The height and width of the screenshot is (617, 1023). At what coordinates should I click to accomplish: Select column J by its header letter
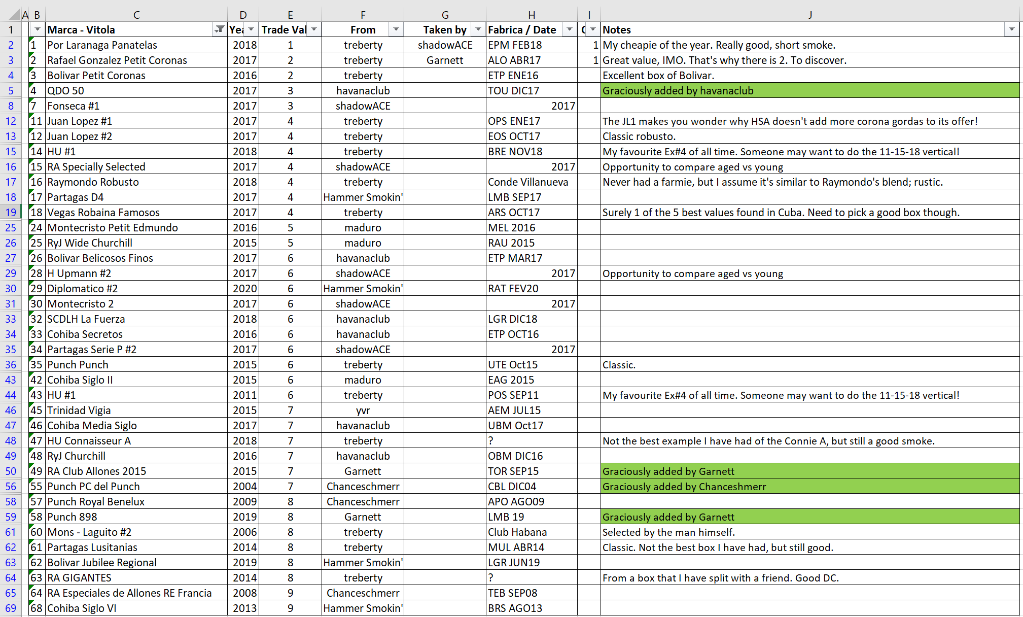pyautogui.click(x=810, y=14)
